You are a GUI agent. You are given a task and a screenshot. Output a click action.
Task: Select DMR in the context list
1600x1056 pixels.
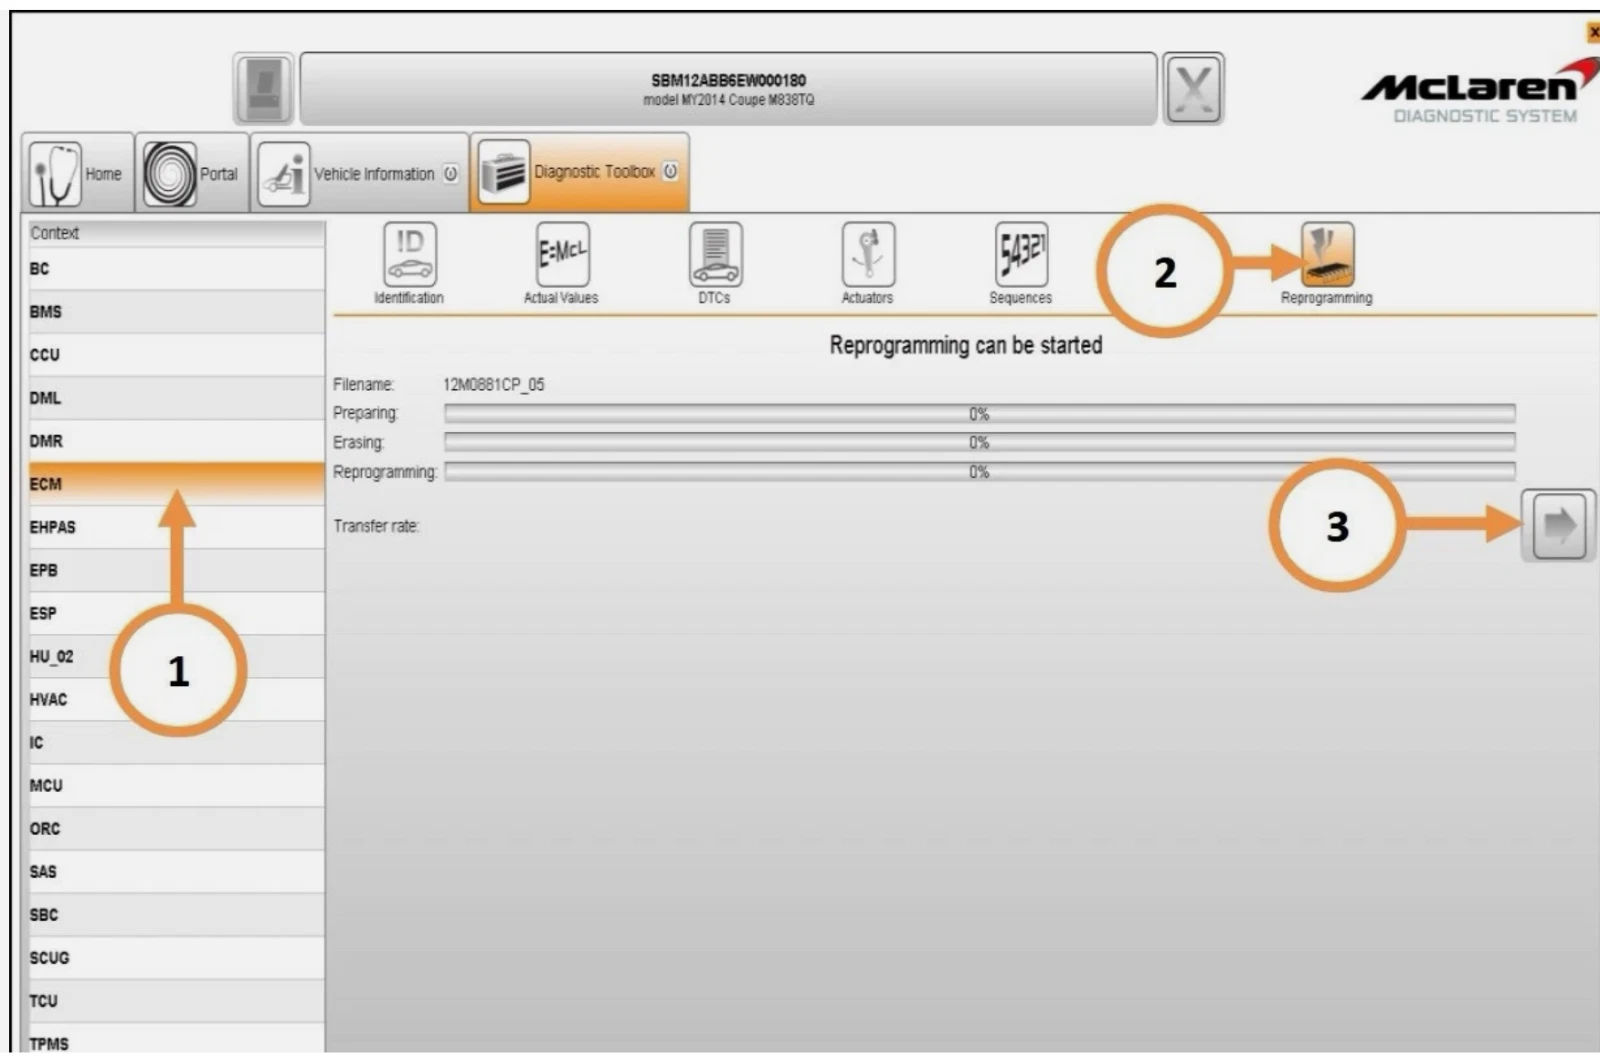(x=176, y=441)
